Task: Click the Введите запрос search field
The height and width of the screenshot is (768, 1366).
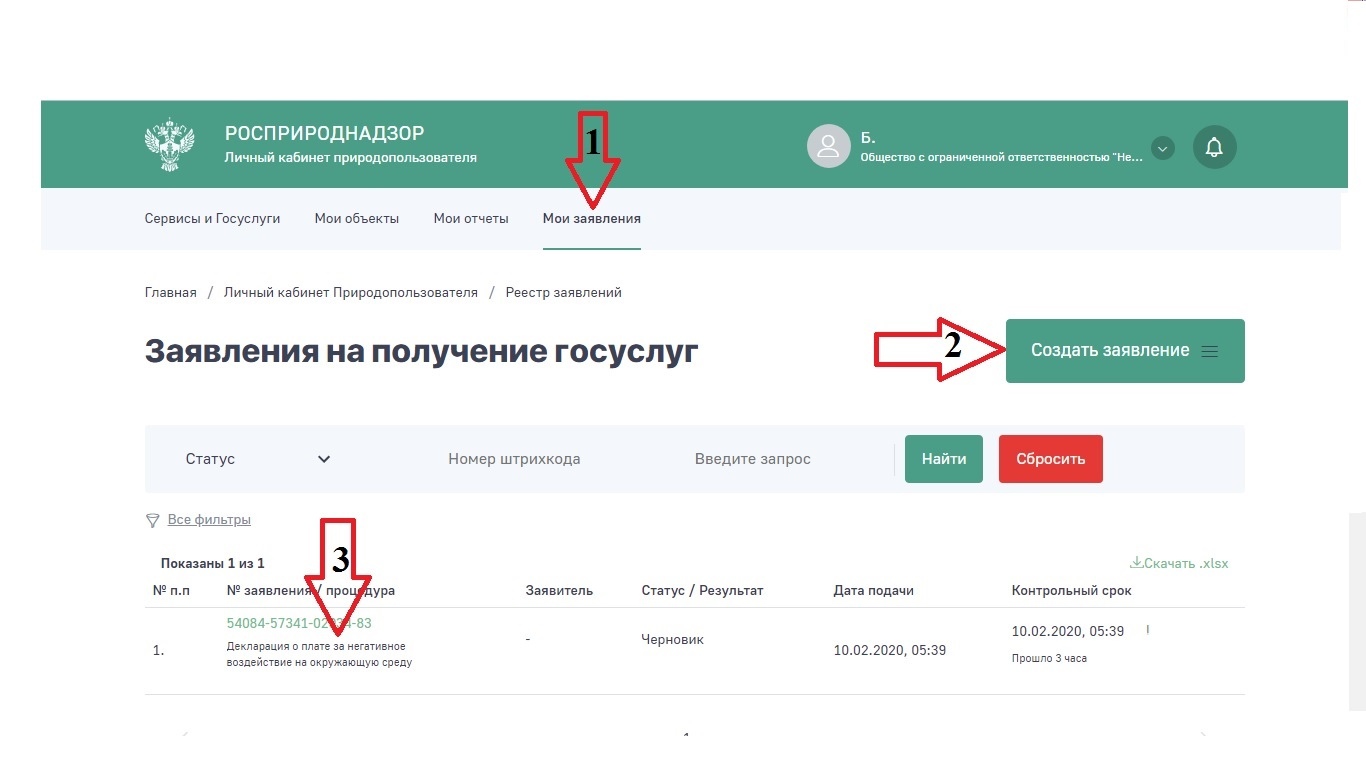Action: click(752, 459)
